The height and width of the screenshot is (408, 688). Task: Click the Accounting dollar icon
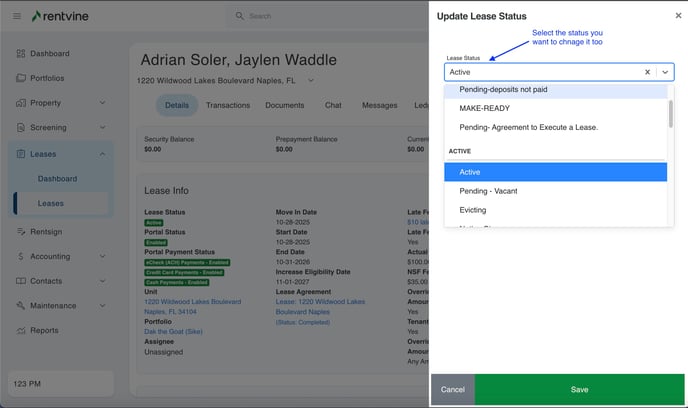tap(21, 256)
